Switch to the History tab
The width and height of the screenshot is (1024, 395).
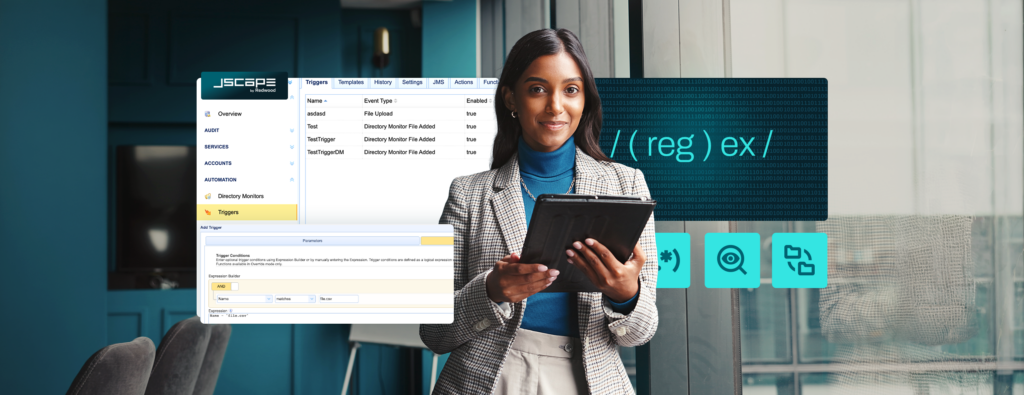[x=383, y=82]
